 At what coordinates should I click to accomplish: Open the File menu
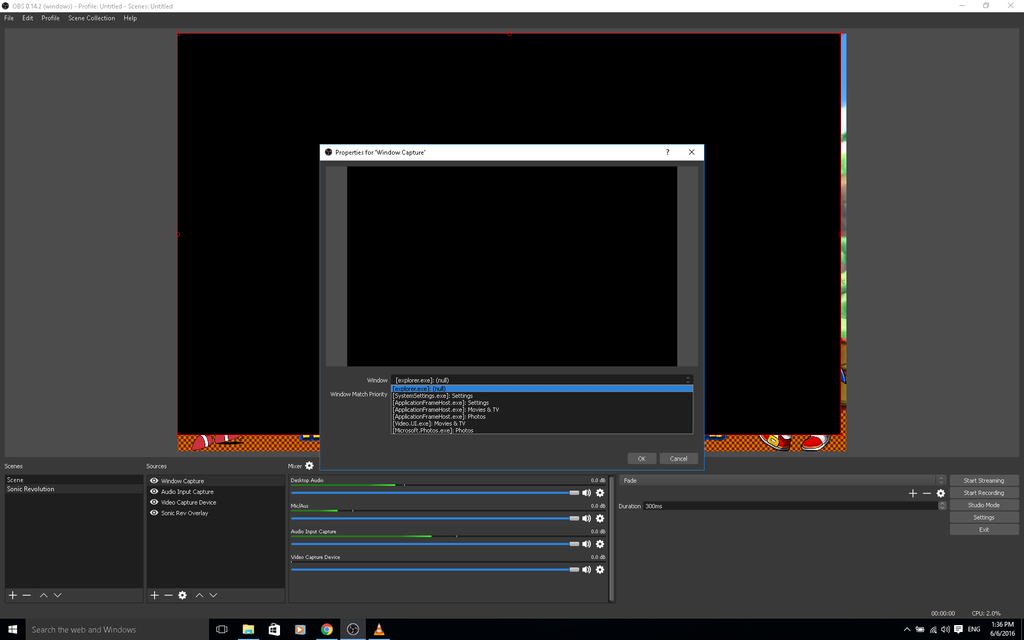click(x=9, y=18)
